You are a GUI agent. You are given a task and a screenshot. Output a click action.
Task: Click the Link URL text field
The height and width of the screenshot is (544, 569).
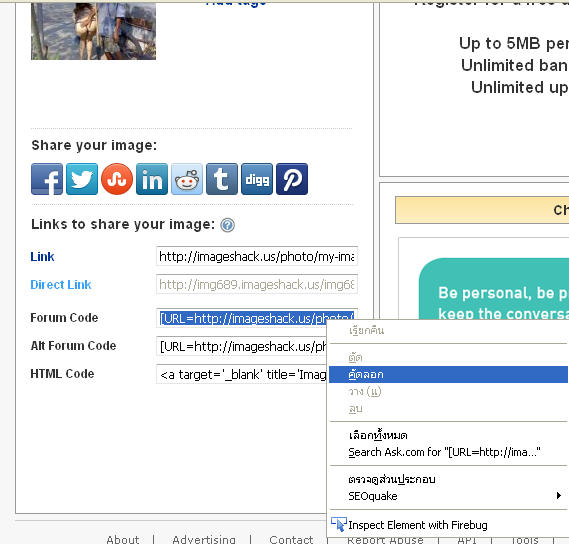pyautogui.click(x=257, y=256)
